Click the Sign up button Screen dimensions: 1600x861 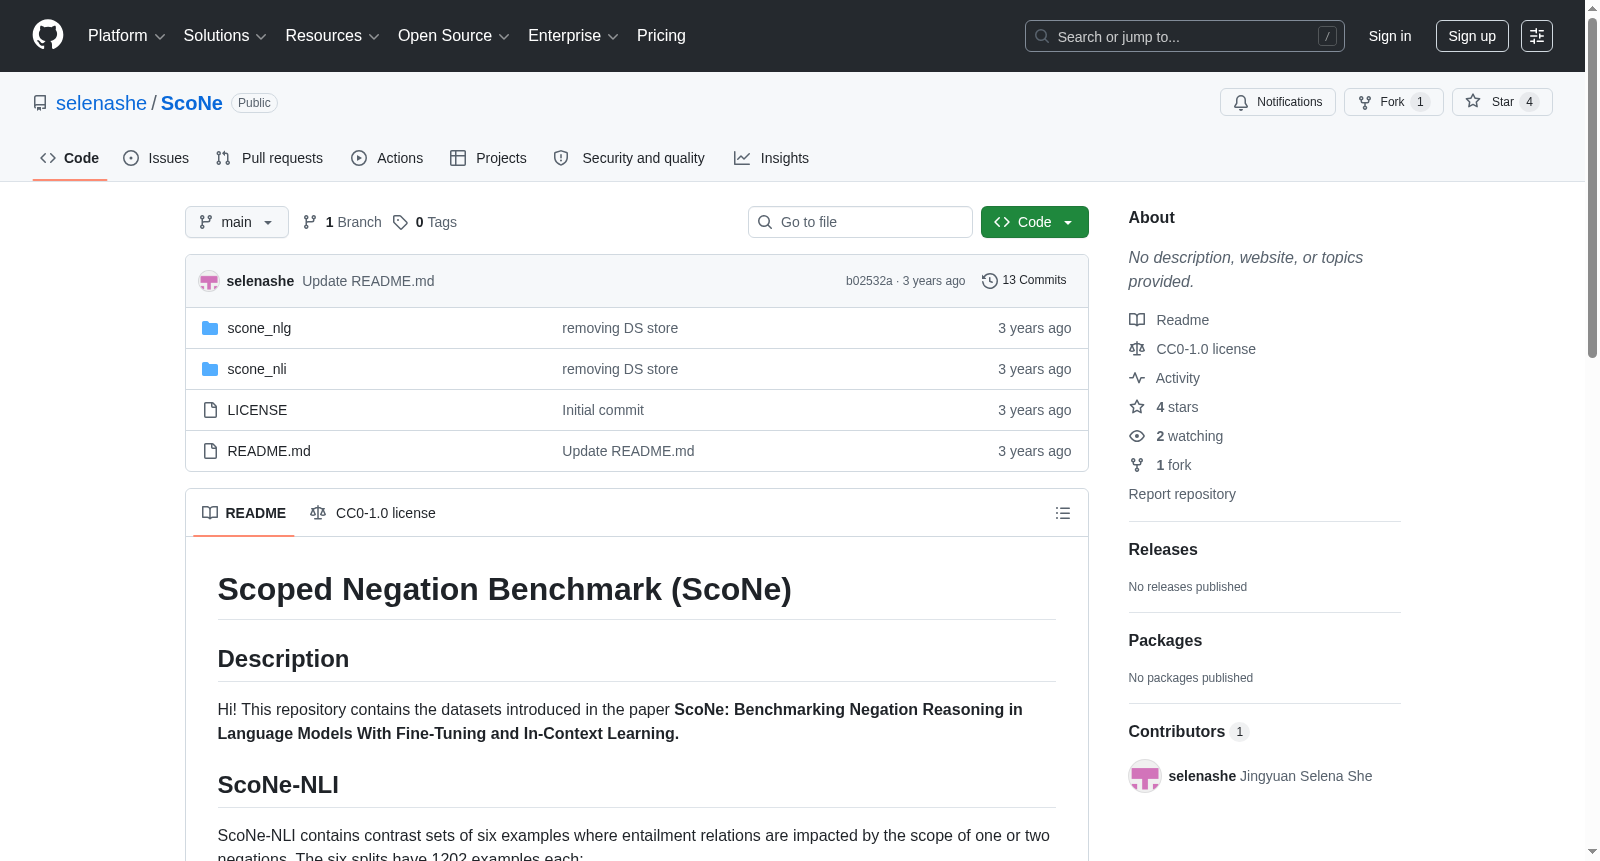pyautogui.click(x=1472, y=36)
